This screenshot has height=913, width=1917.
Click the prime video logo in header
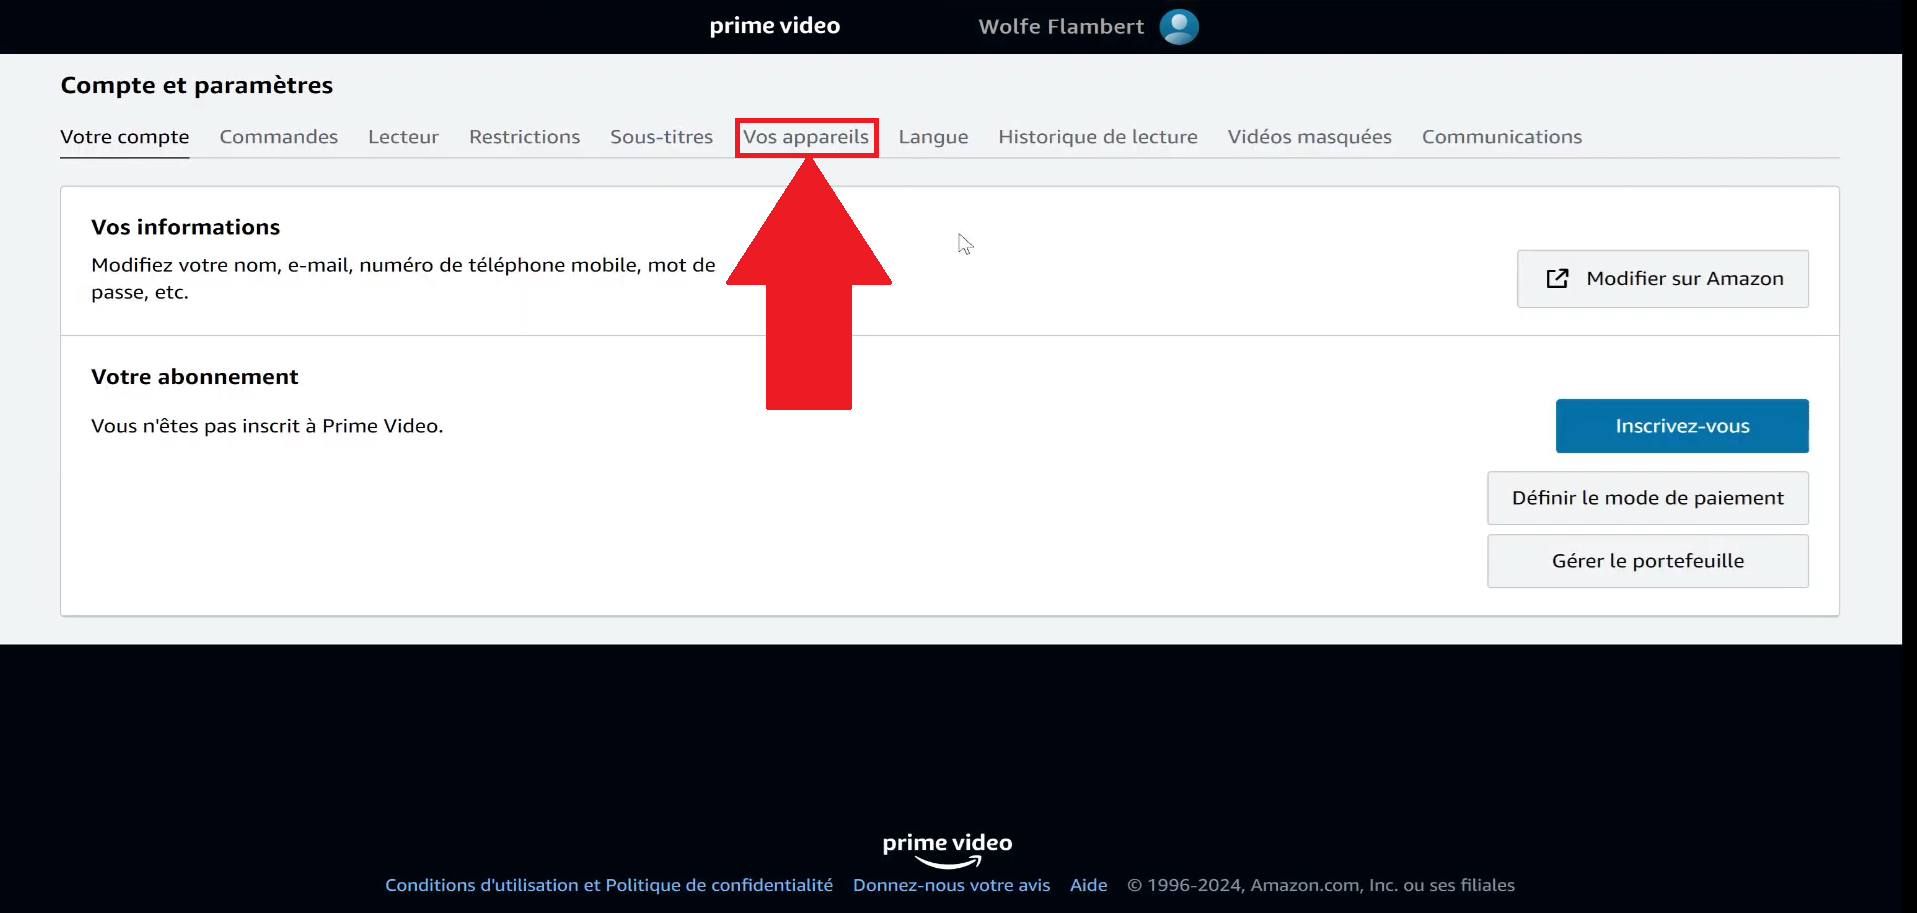coord(774,26)
